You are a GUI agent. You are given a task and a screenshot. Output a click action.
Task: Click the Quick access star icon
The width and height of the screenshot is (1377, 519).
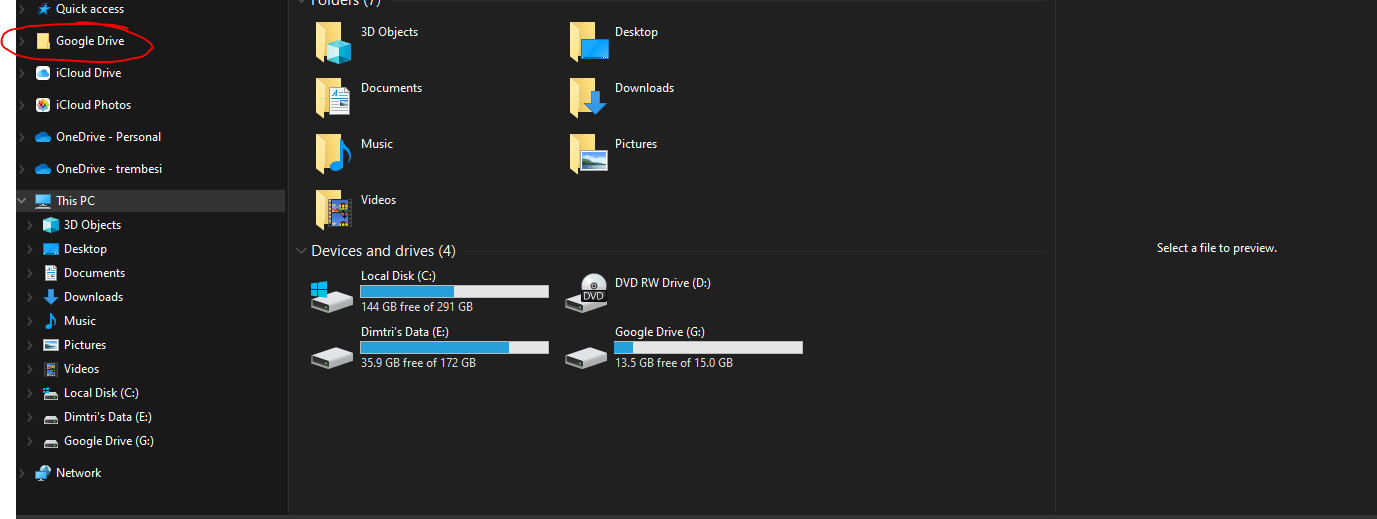click(x=43, y=9)
